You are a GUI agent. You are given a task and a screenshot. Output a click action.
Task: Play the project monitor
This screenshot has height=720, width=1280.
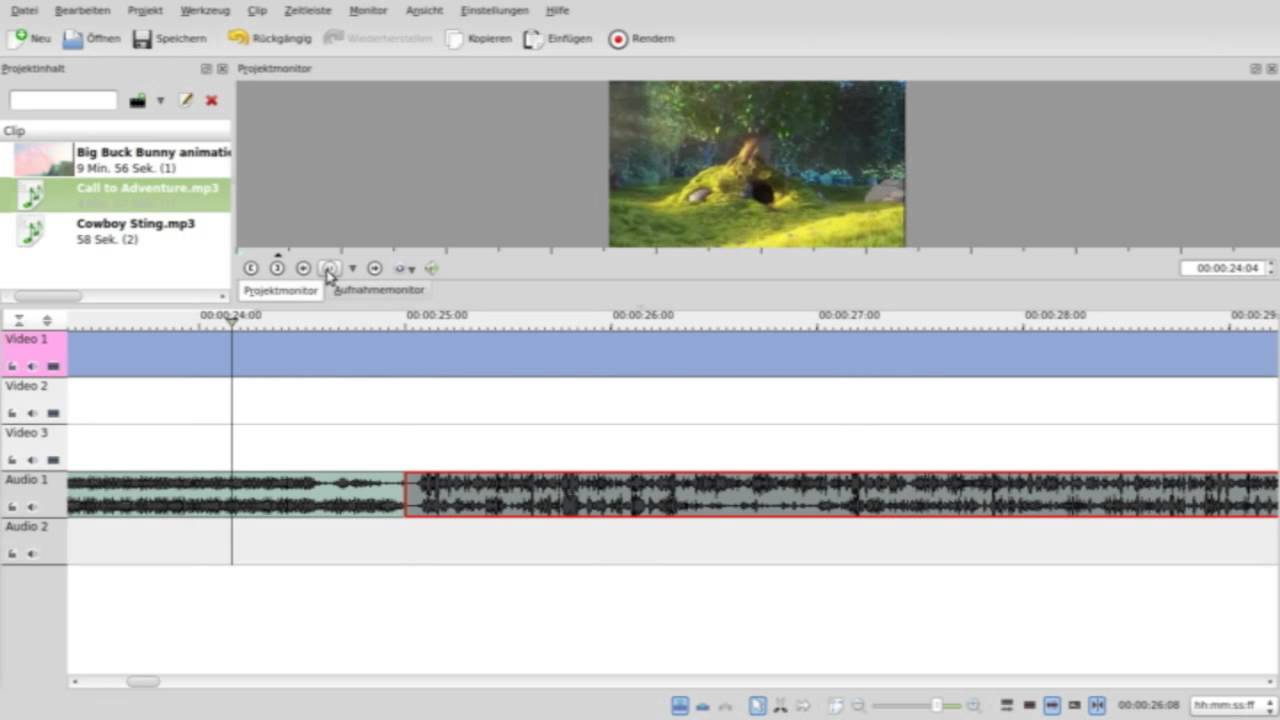click(x=329, y=268)
